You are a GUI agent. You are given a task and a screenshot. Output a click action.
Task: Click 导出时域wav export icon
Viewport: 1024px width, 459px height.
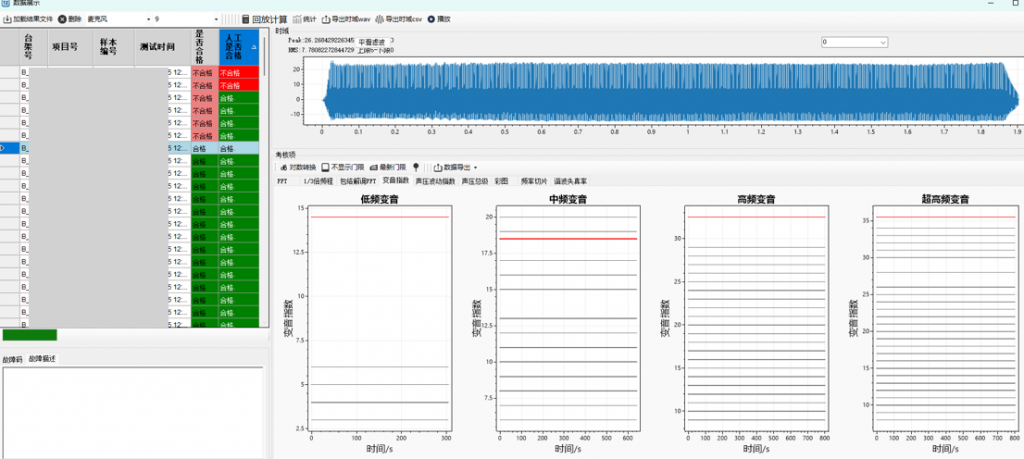[x=326, y=19]
